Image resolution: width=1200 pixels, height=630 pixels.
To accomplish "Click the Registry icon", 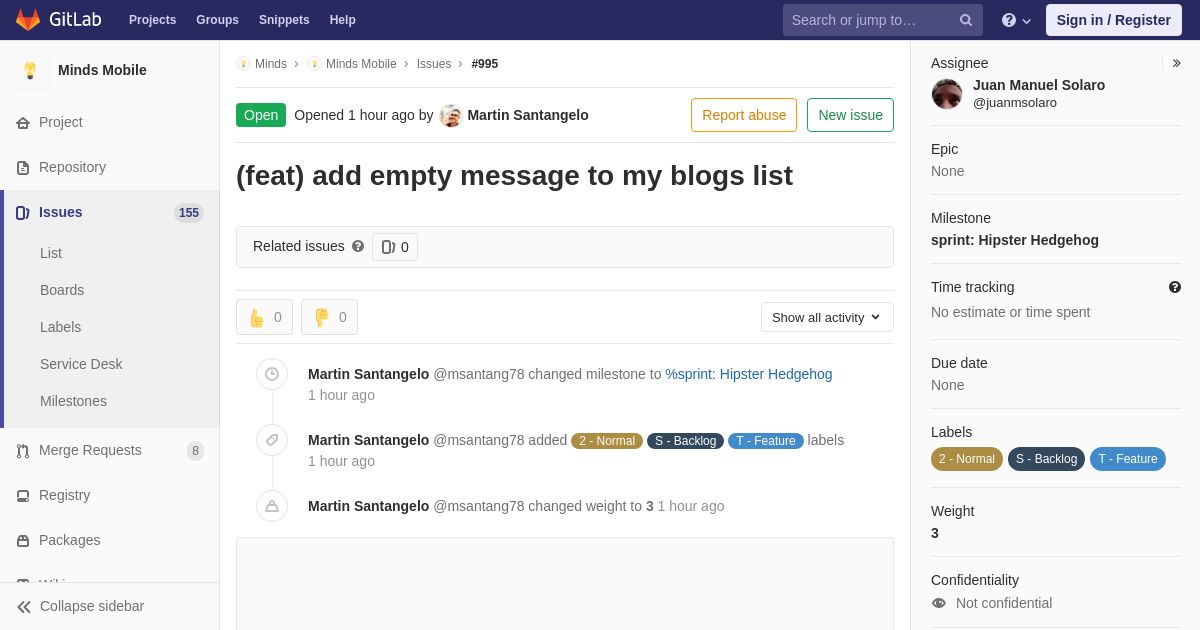I will pos(23,496).
